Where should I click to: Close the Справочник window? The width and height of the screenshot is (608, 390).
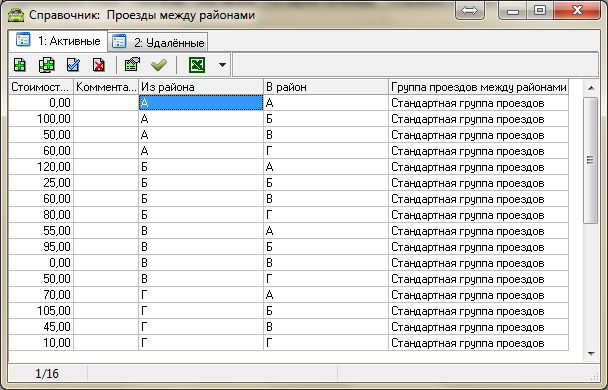coord(577,10)
